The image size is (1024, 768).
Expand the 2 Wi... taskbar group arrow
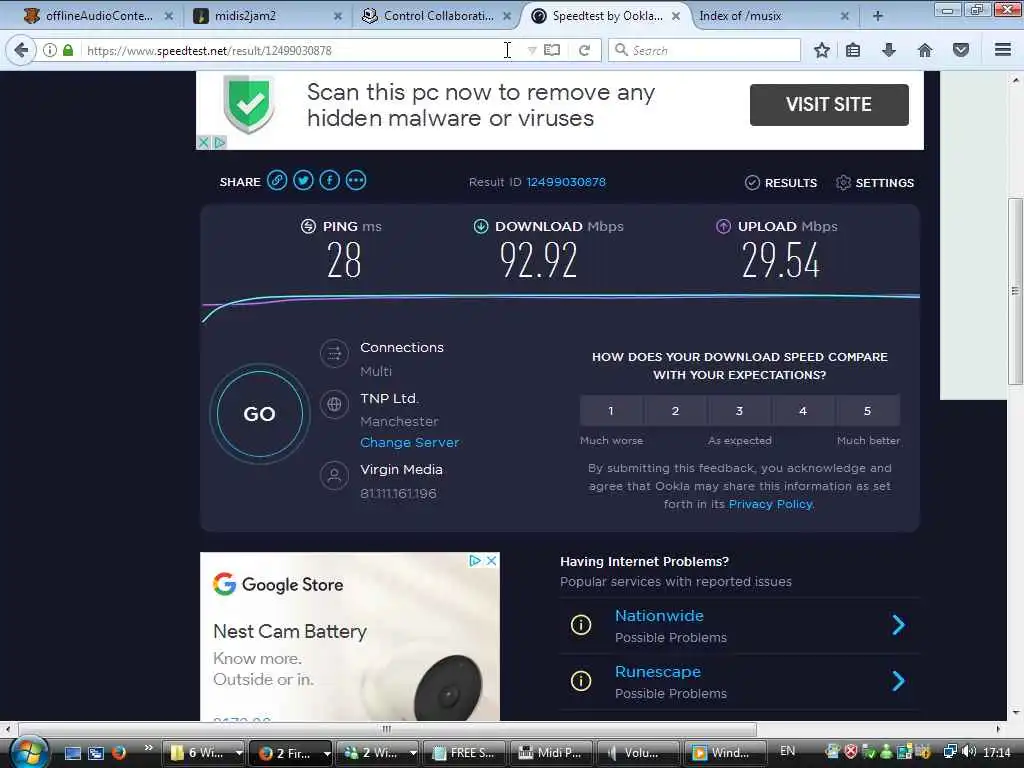(413, 753)
